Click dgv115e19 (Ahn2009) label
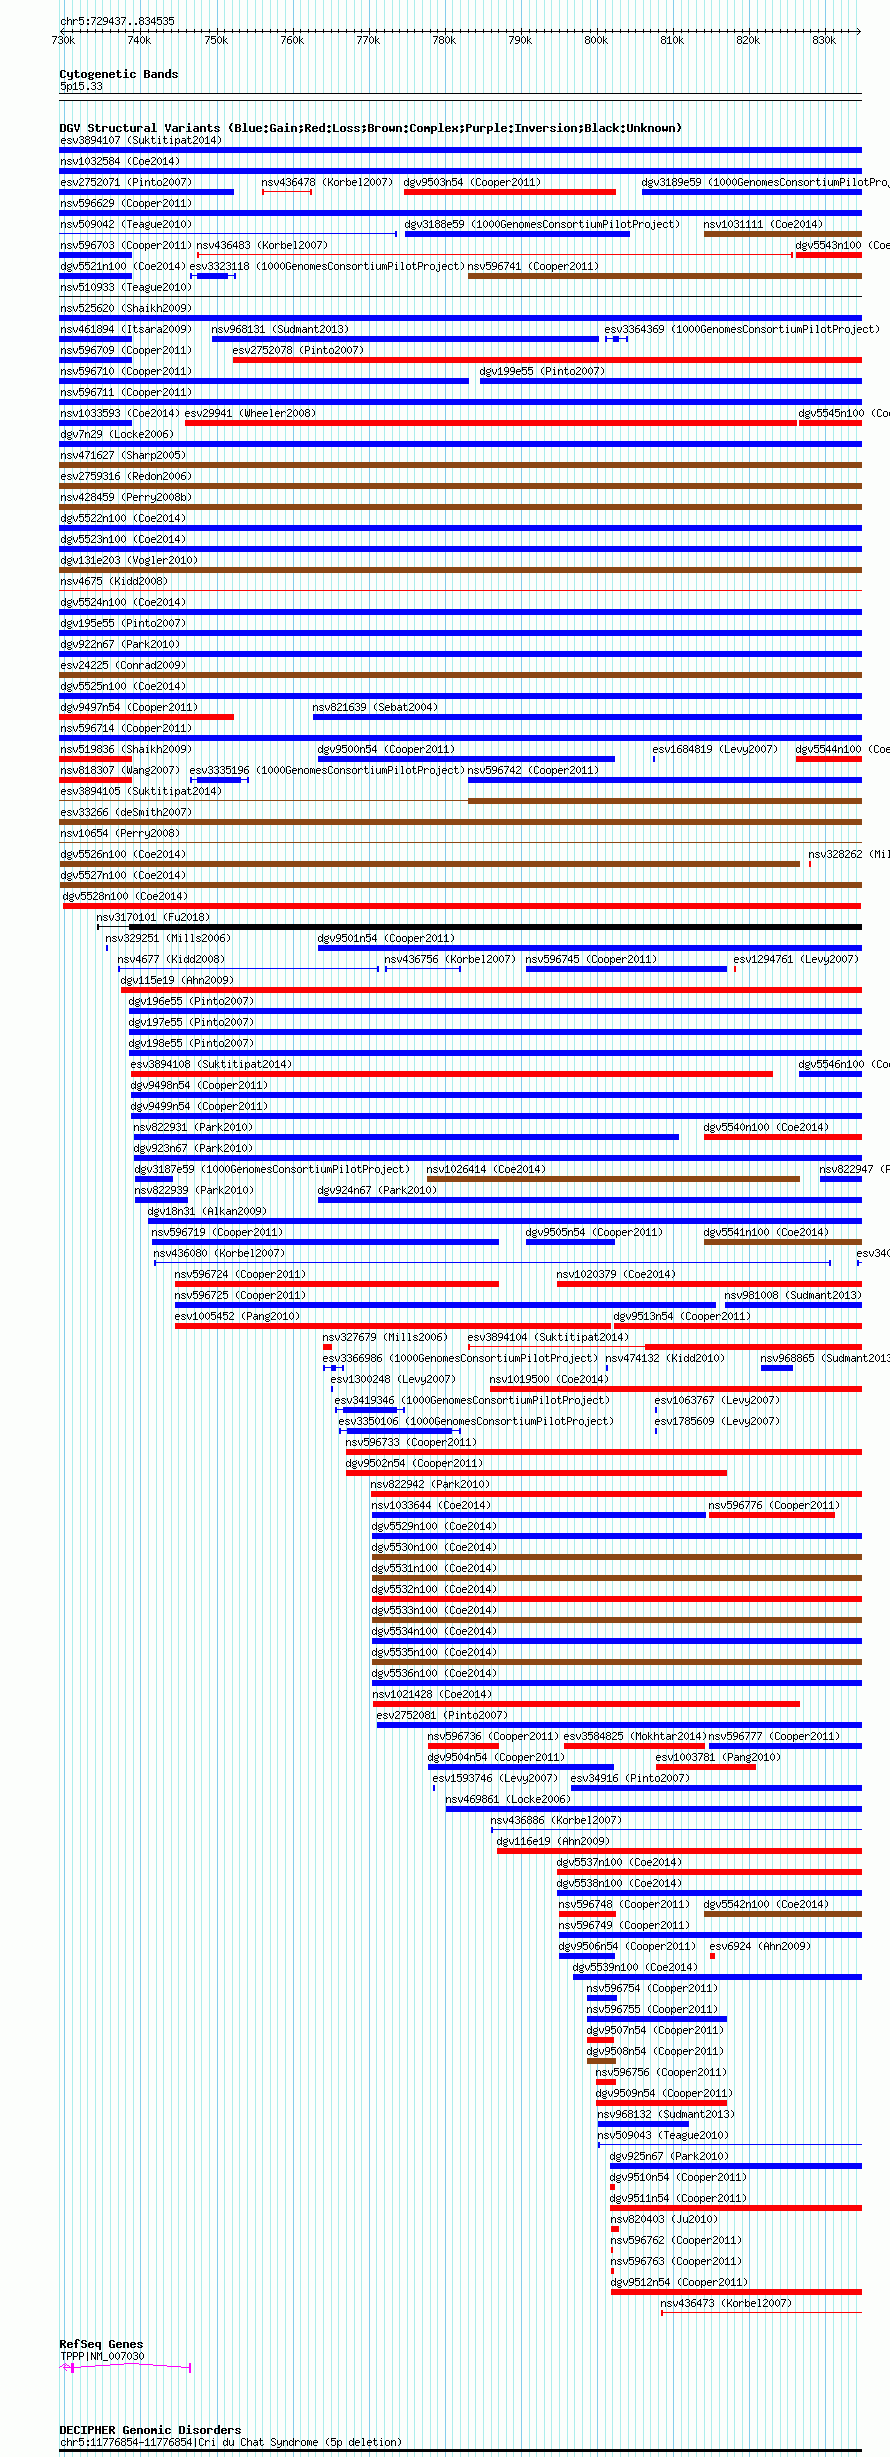 click(x=177, y=980)
